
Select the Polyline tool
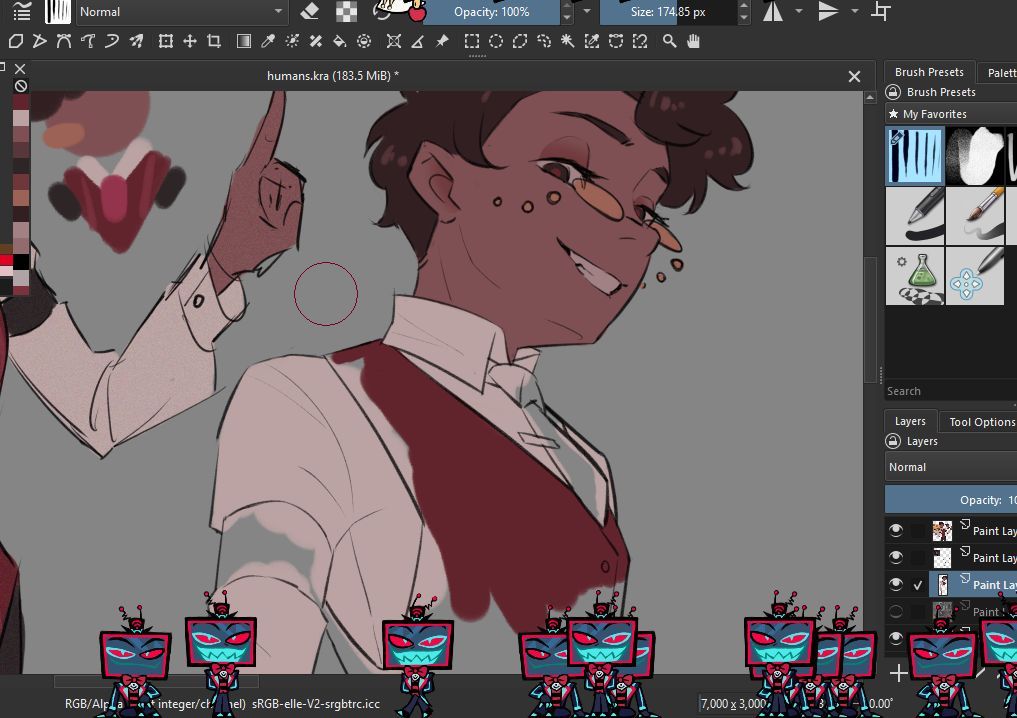click(x=40, y=42)
